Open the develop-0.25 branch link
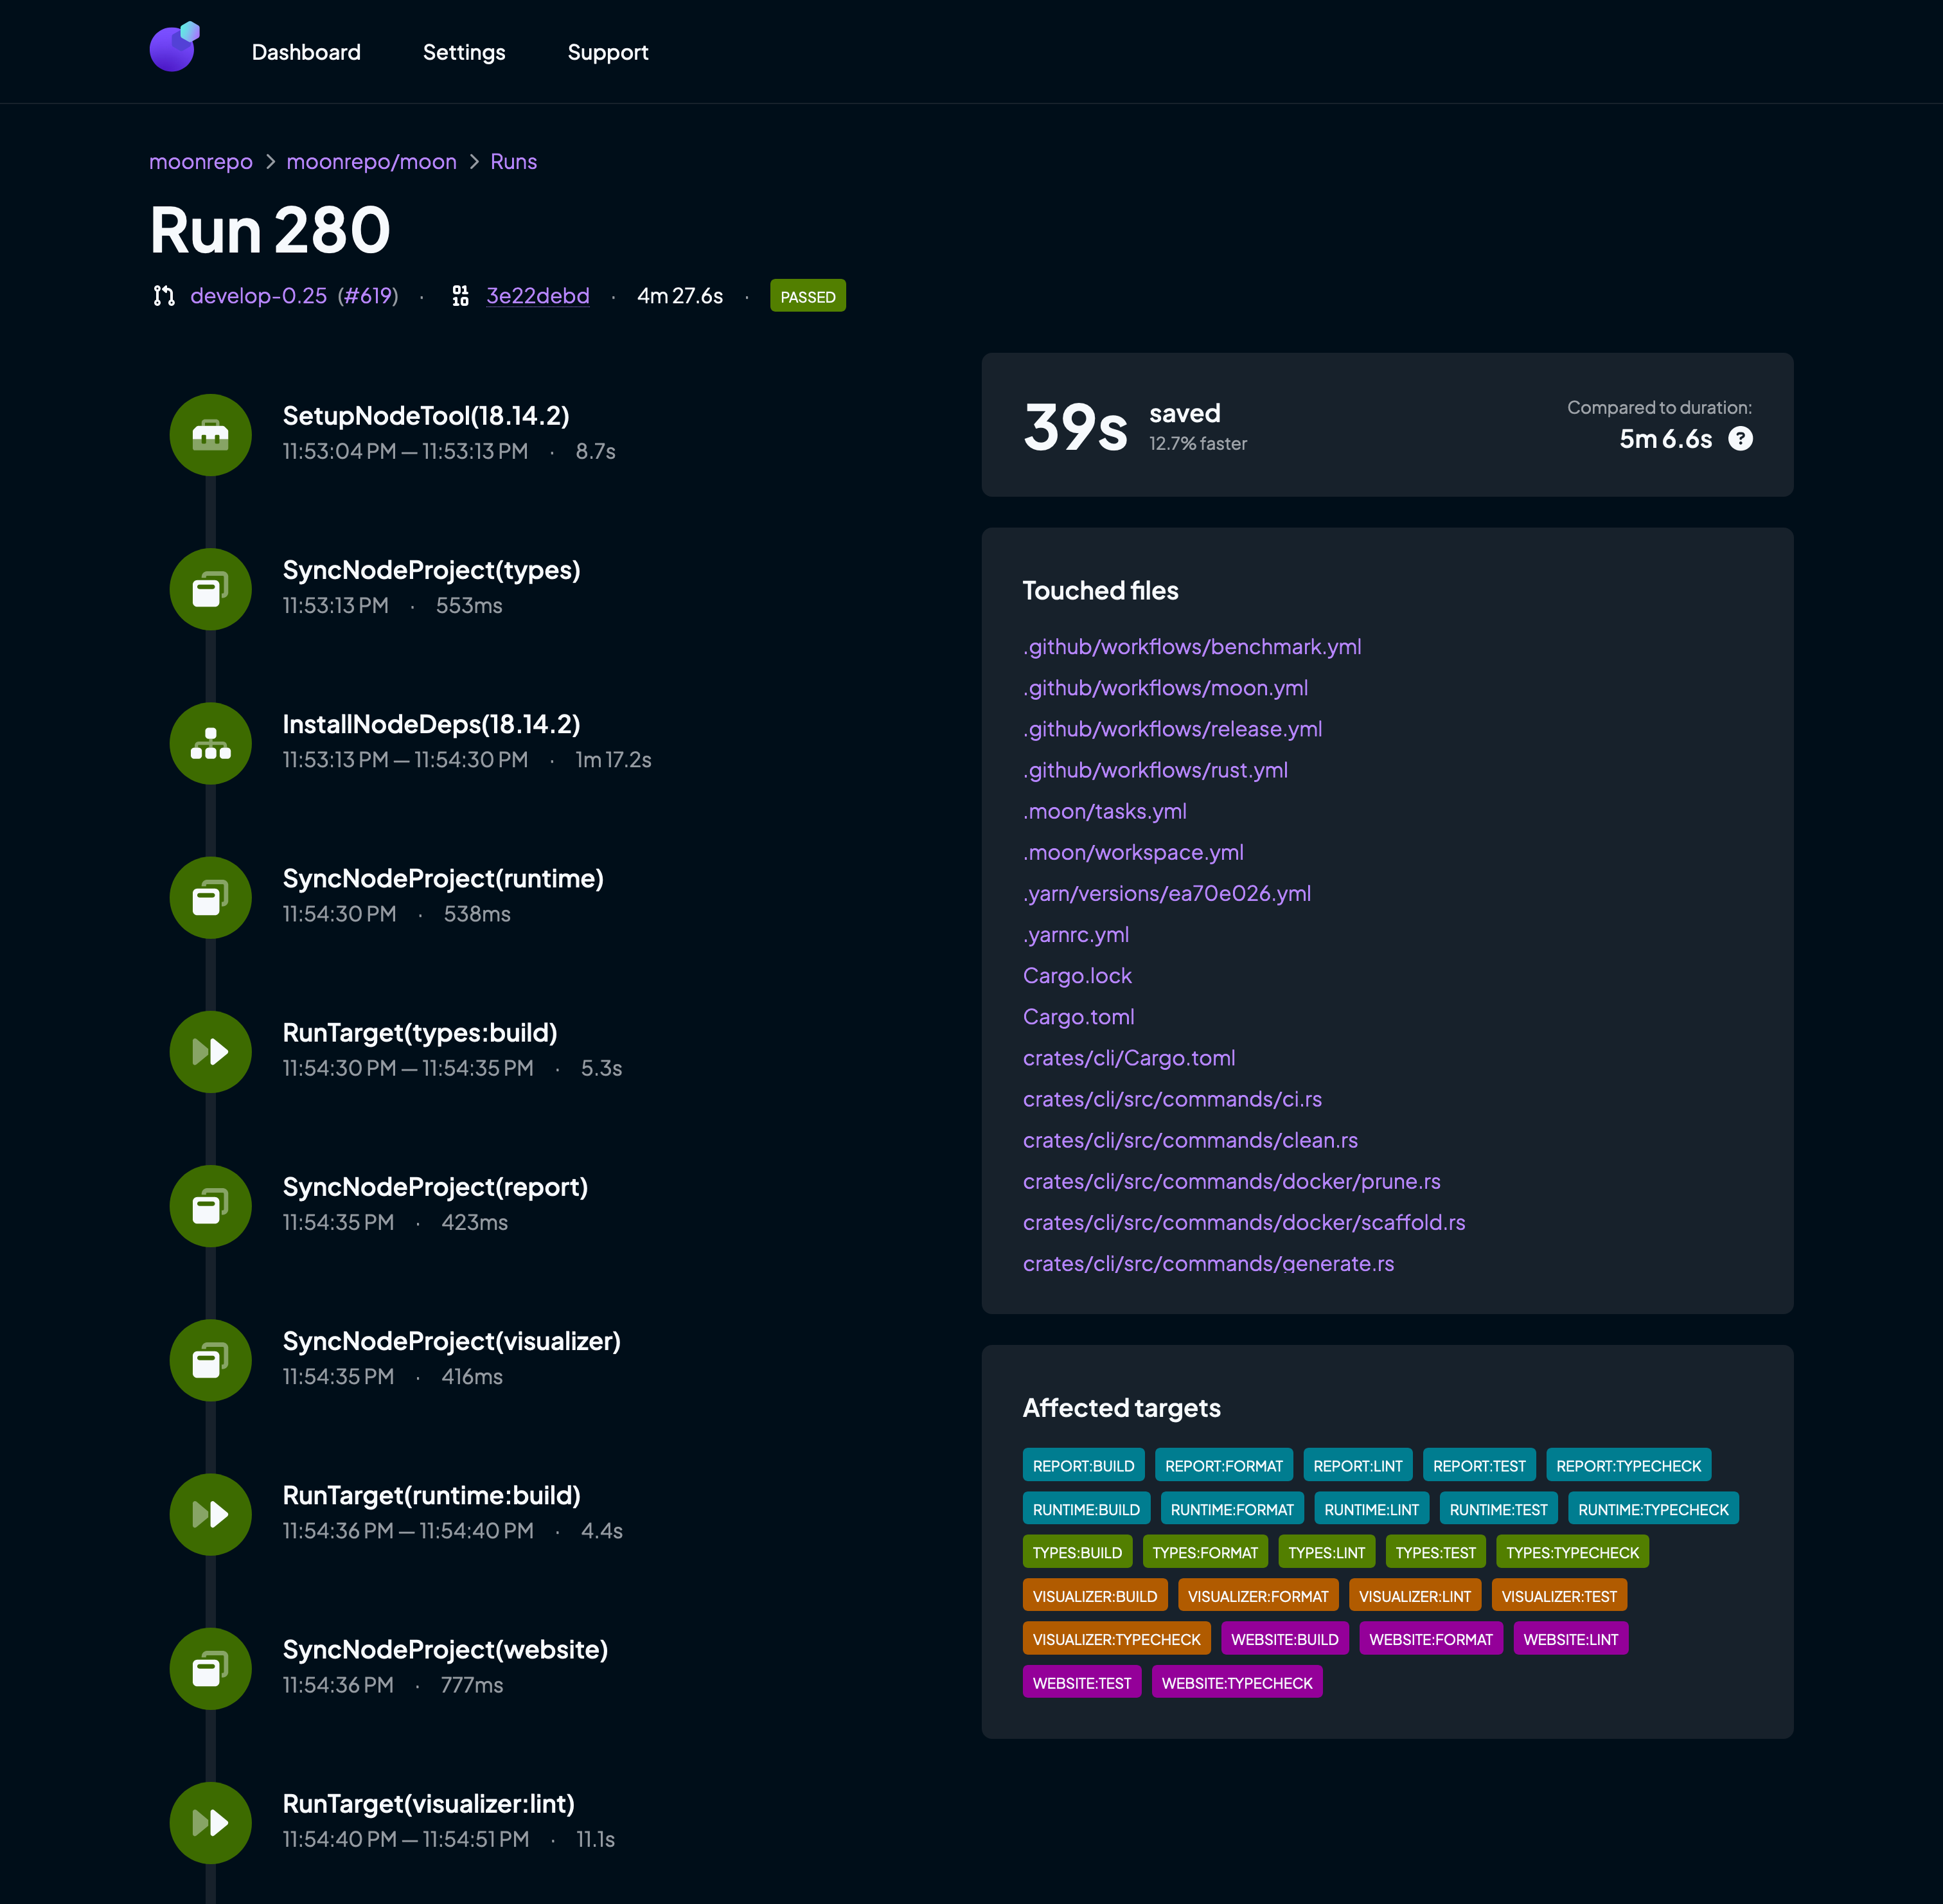This screenshot has height=1904, width=1943. pos(258,296)
